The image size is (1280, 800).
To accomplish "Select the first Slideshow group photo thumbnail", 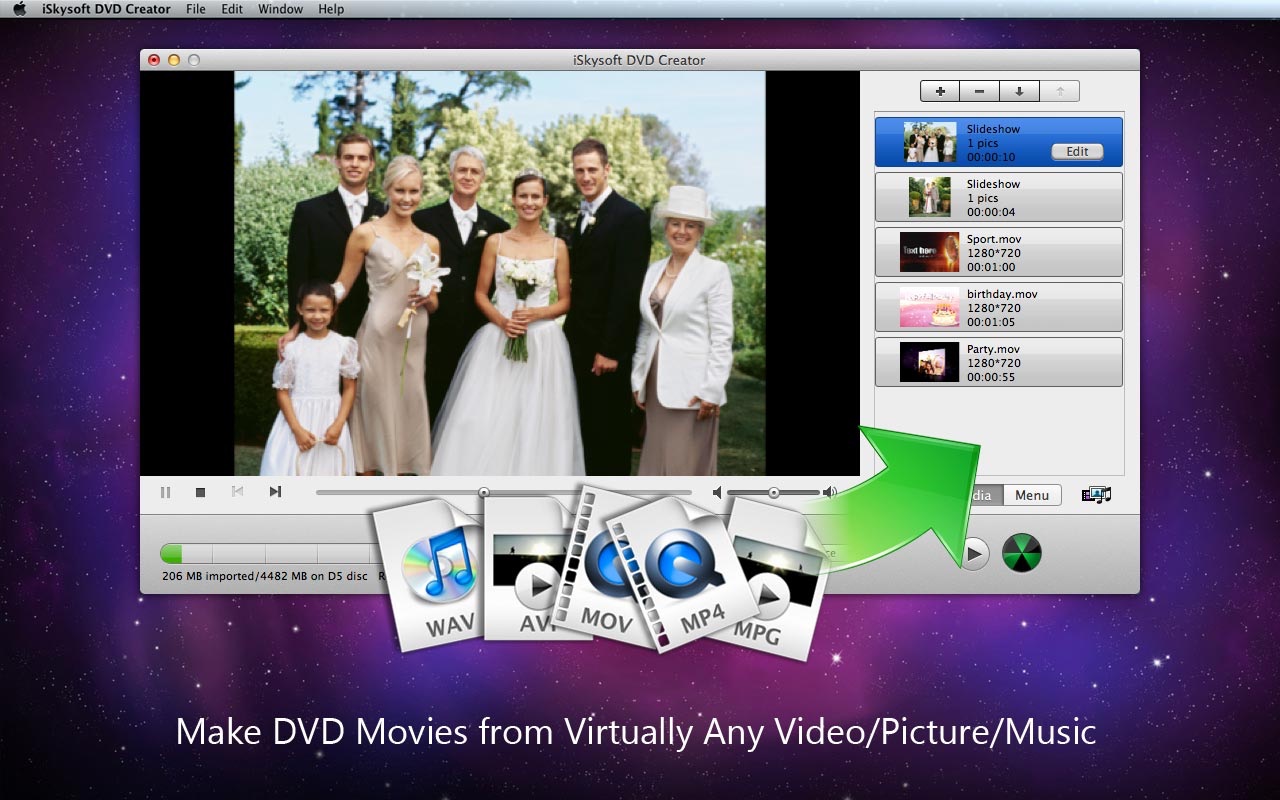I will 930,142.
